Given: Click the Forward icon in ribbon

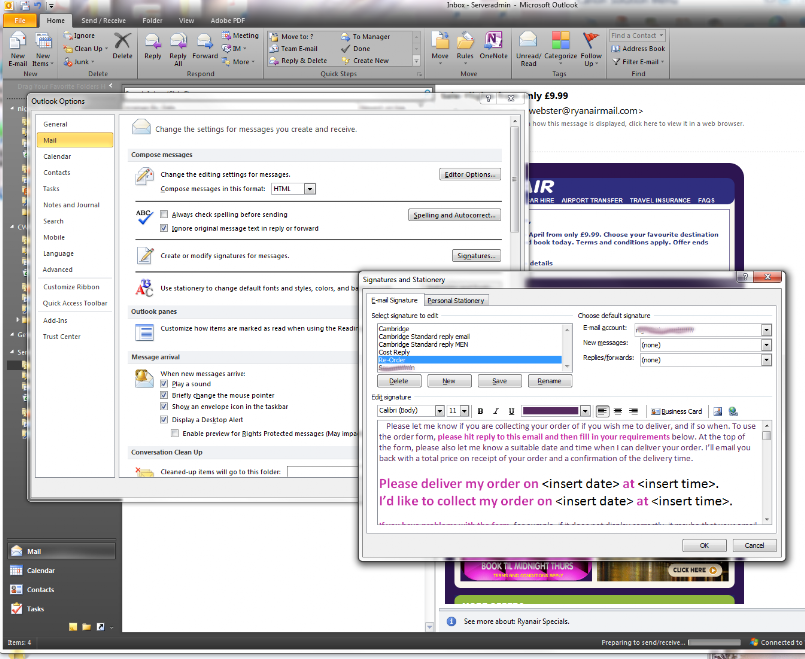Looking at the screenshot, I should click(x=205, y=46).
